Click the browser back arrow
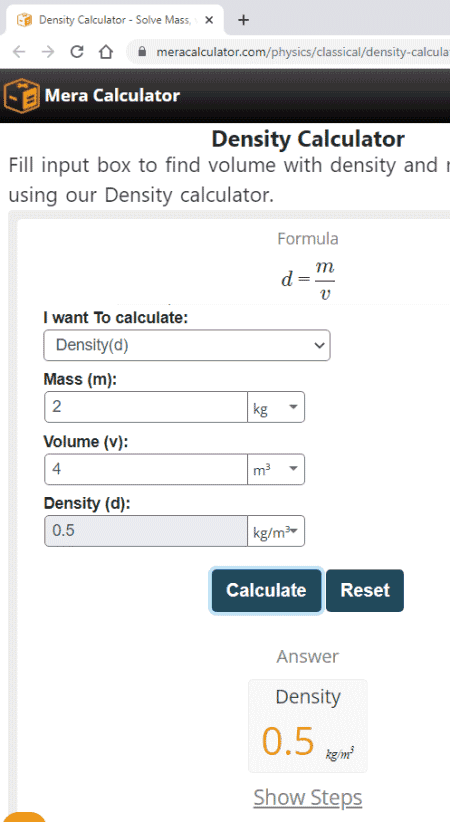This screenshot has width=450, height=822. pos(19,51)
